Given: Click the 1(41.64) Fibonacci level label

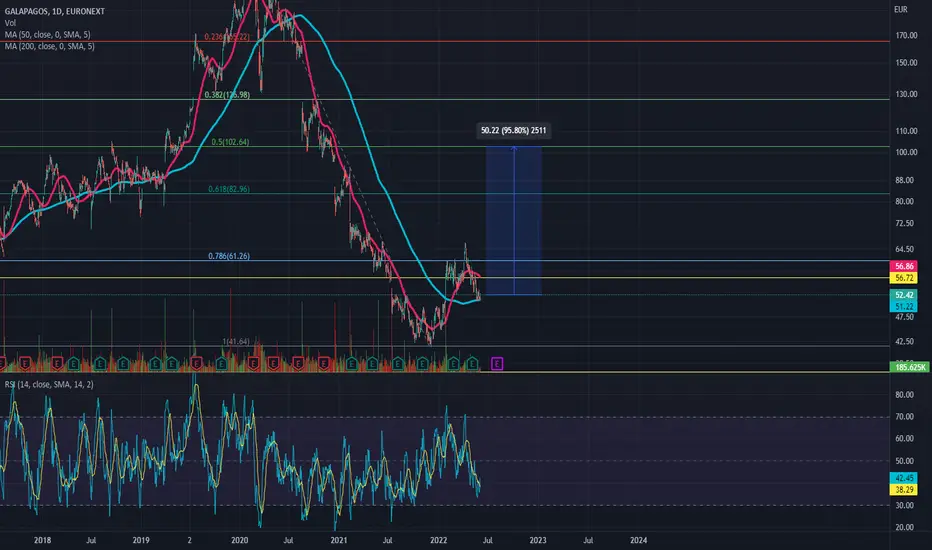Looking at the screenshot, I should [x=236, y=341].
